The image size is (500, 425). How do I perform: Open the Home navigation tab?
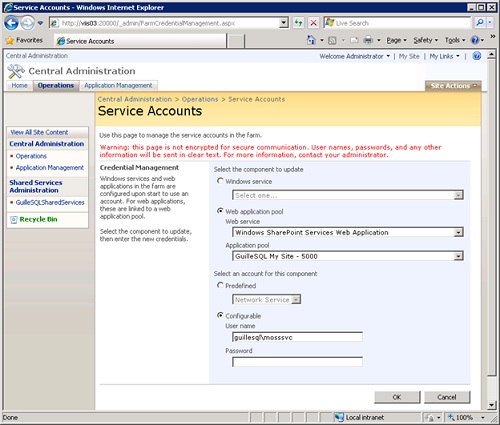(x=19, y=86)
